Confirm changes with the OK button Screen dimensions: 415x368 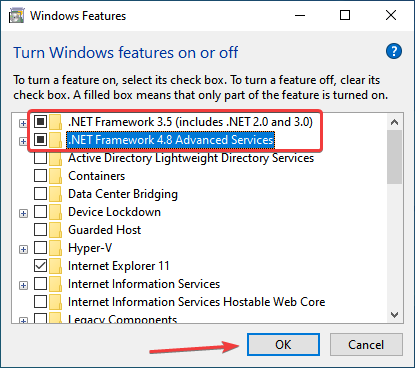283,344
